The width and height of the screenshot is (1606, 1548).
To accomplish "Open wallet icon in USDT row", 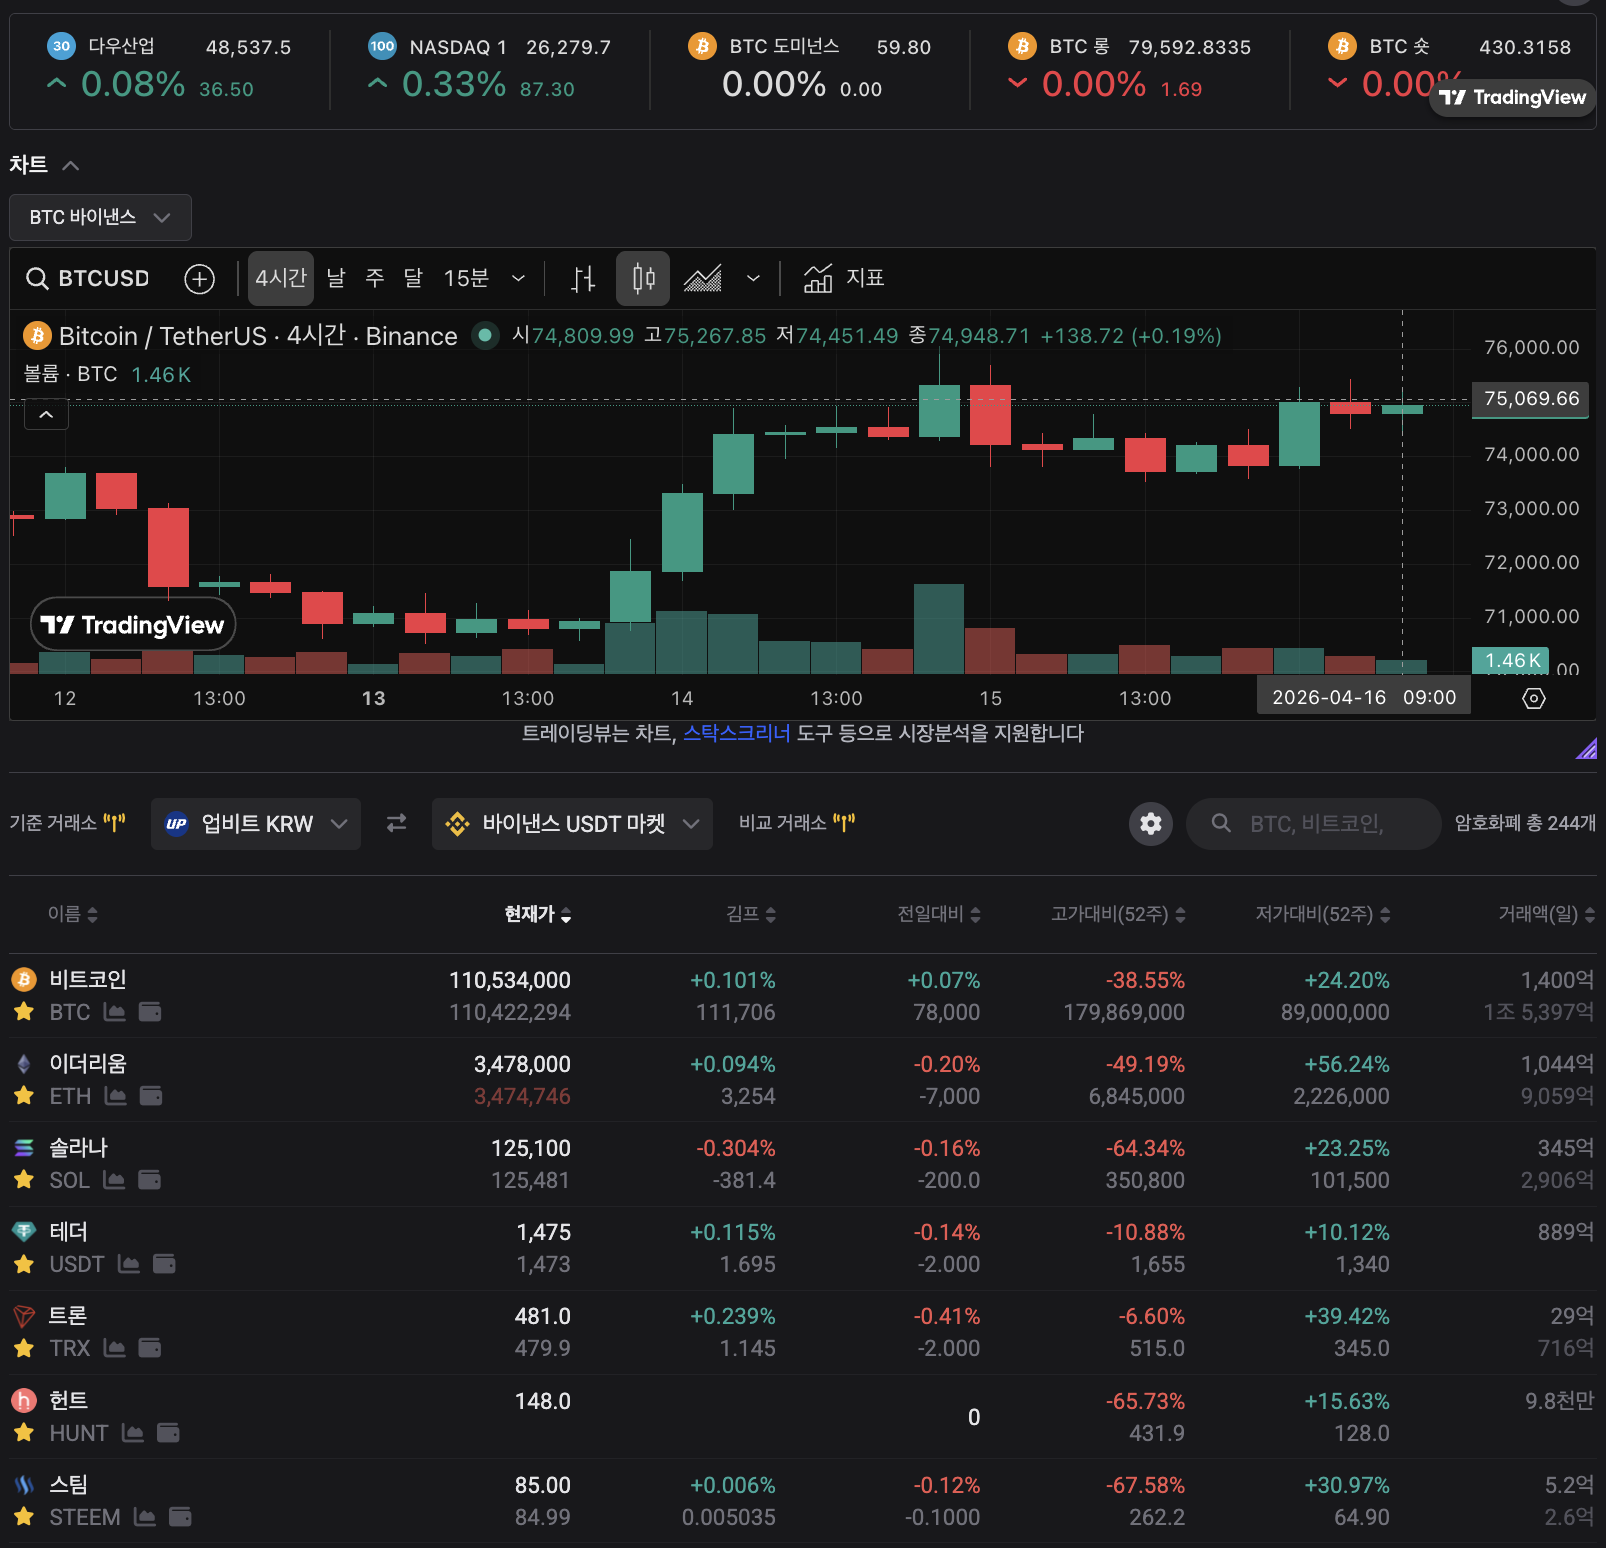I will click(164, 1264).
